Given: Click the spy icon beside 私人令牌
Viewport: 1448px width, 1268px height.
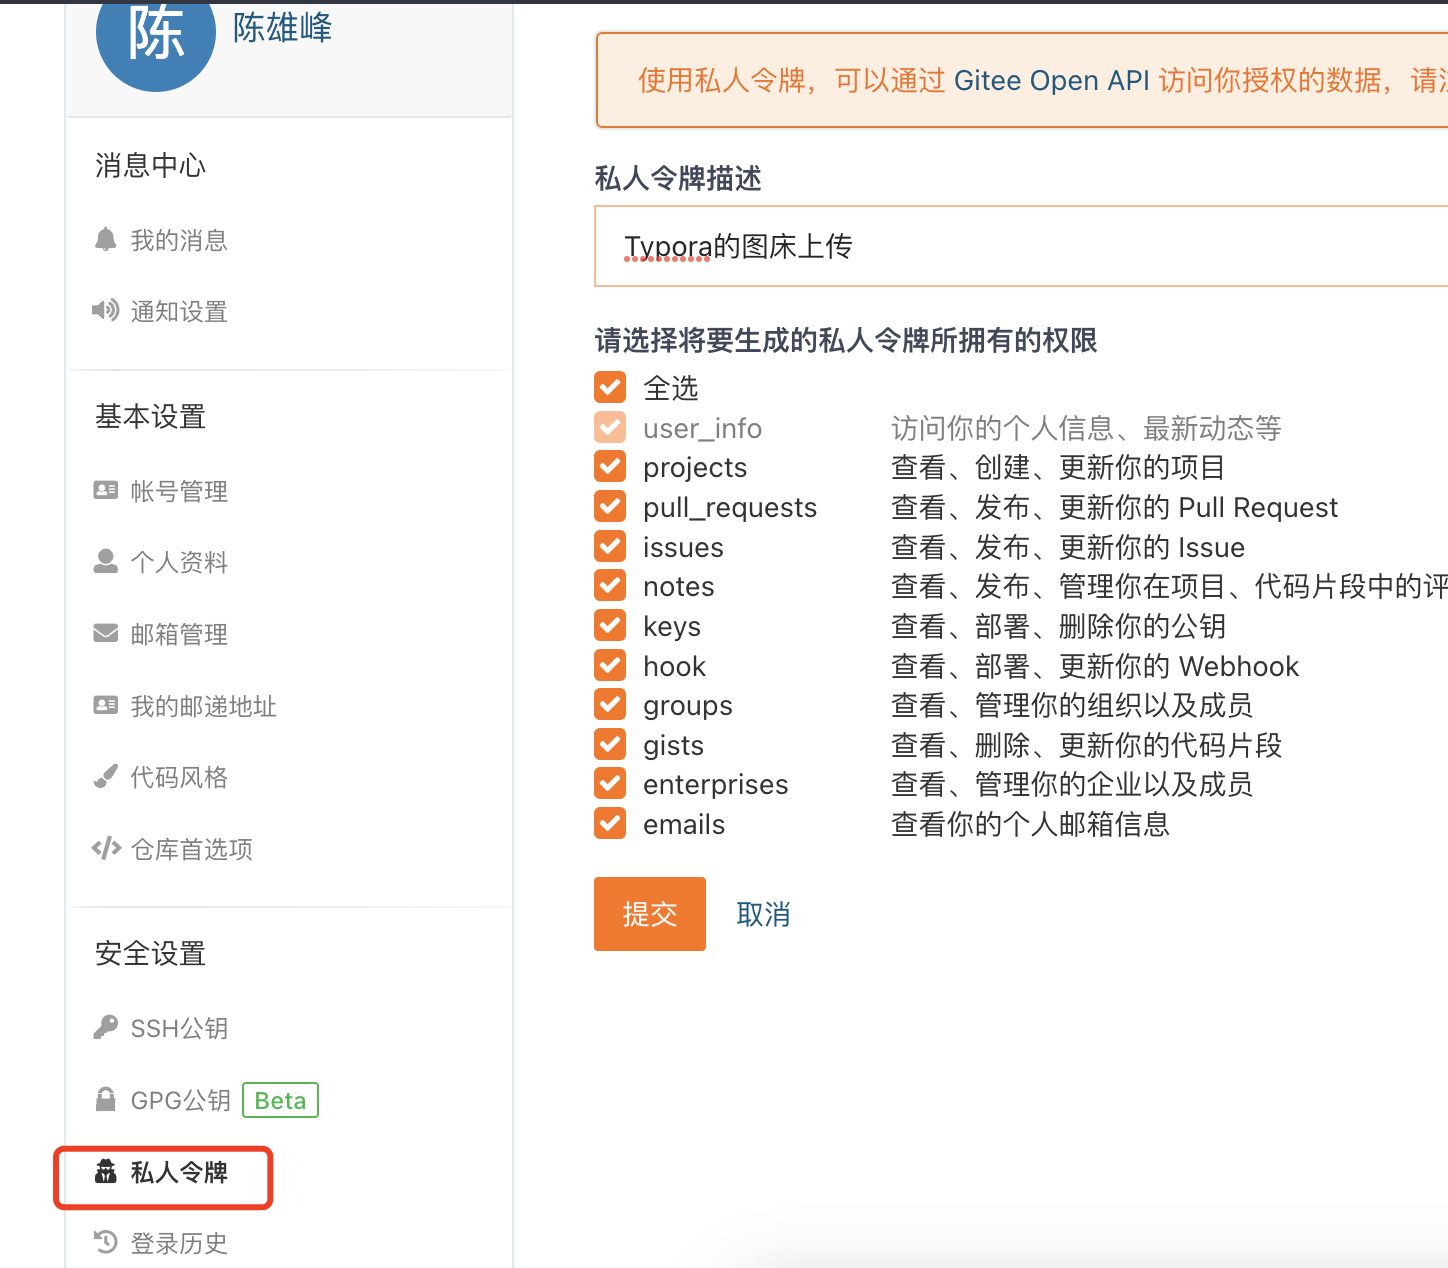Looking at the screenshot, I should coord(106,1171).
